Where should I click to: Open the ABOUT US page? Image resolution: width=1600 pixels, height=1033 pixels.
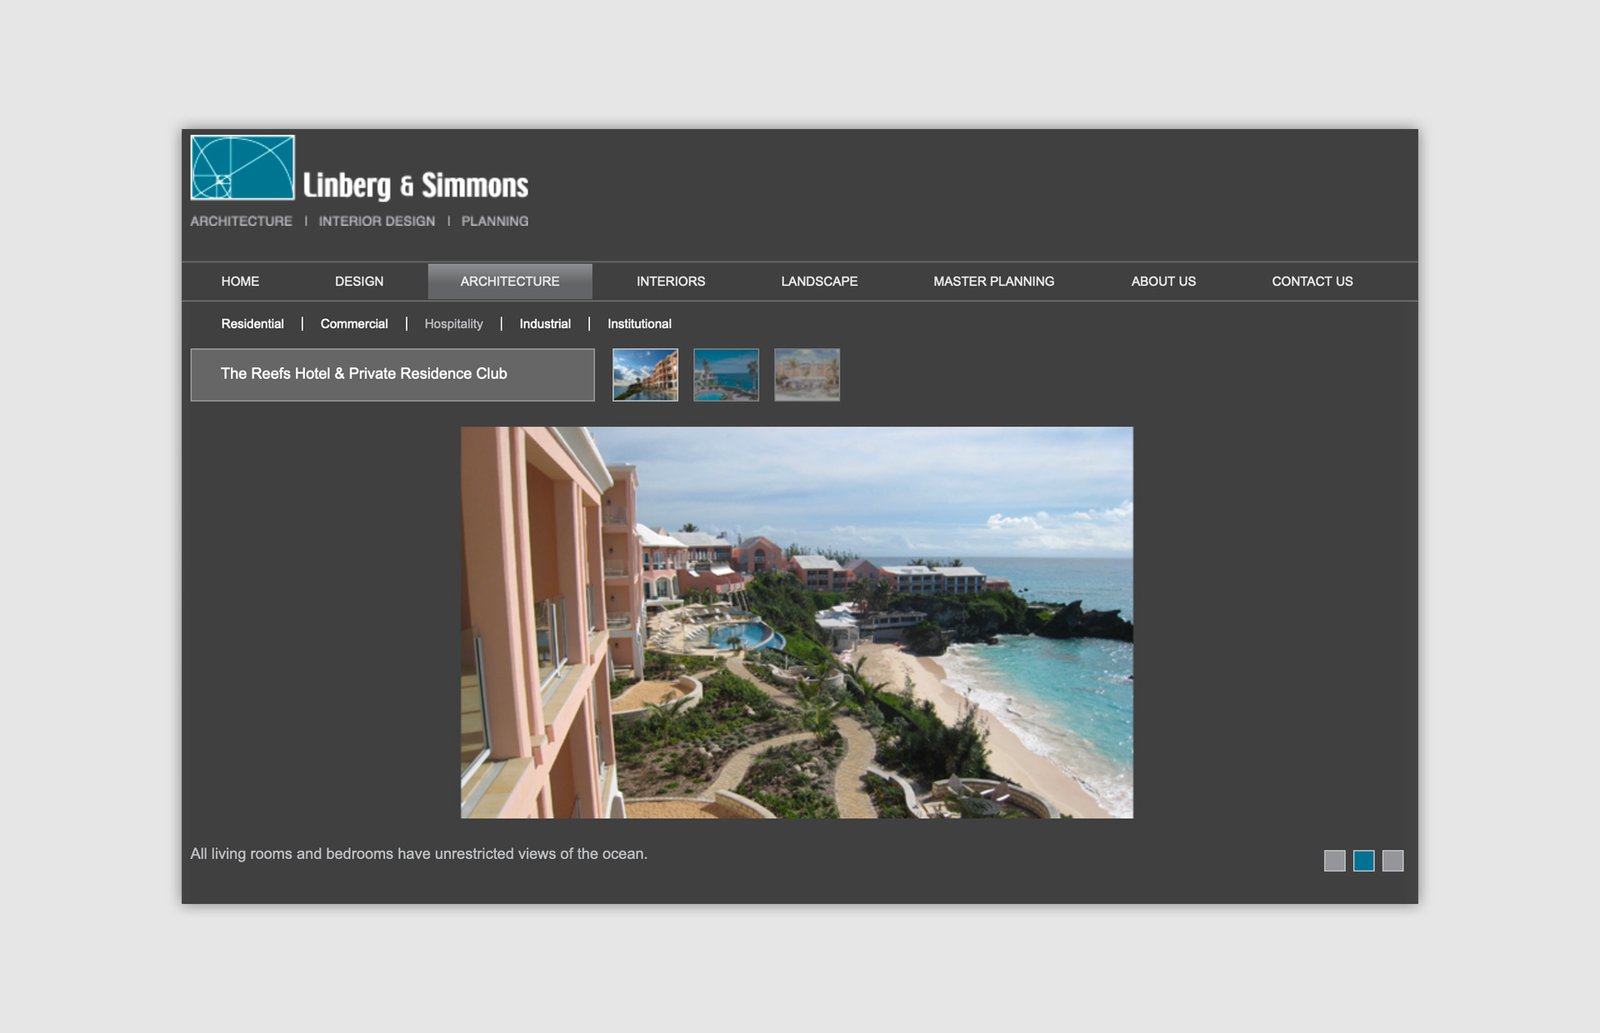(x=1163, y=281)
